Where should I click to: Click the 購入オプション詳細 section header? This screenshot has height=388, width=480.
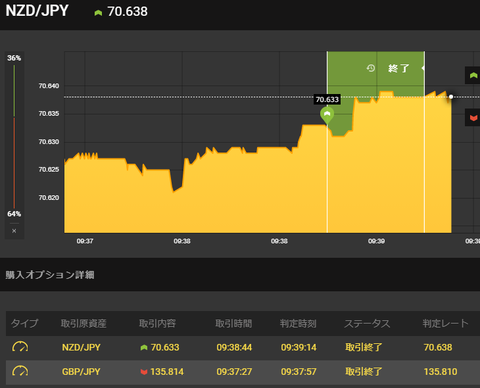[50, 275]
